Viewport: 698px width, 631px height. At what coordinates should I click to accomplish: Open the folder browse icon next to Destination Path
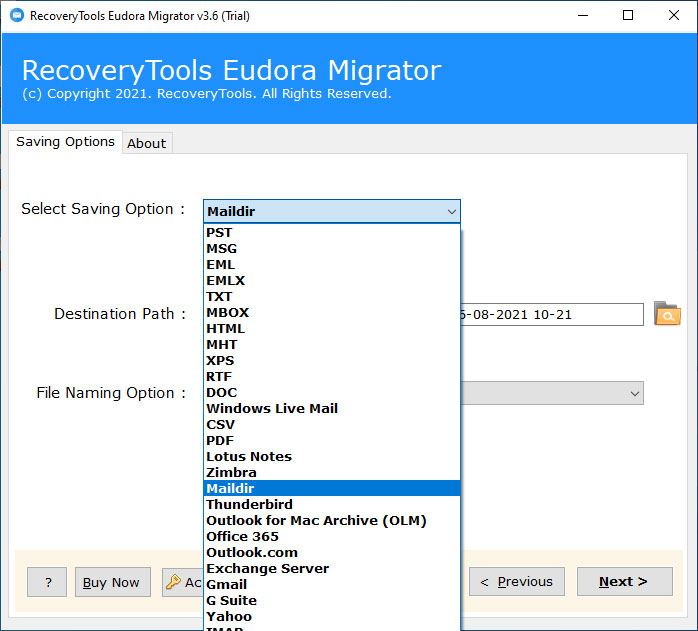pos(667,314)
